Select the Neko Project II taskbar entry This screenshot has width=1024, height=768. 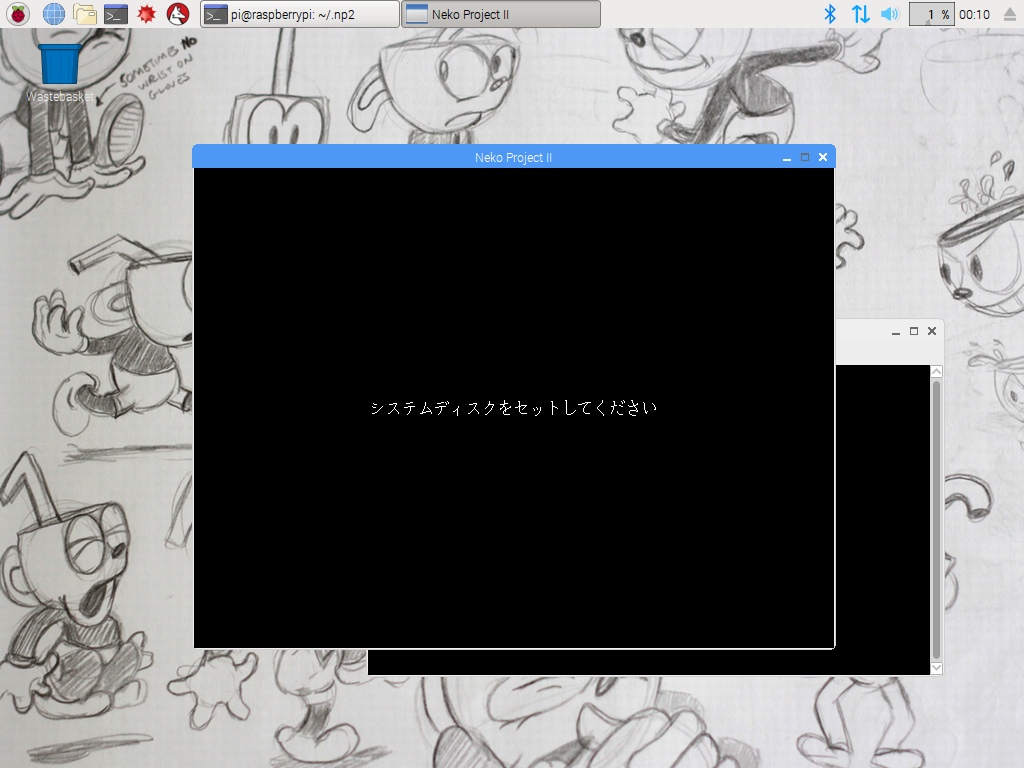coord(501,14)
